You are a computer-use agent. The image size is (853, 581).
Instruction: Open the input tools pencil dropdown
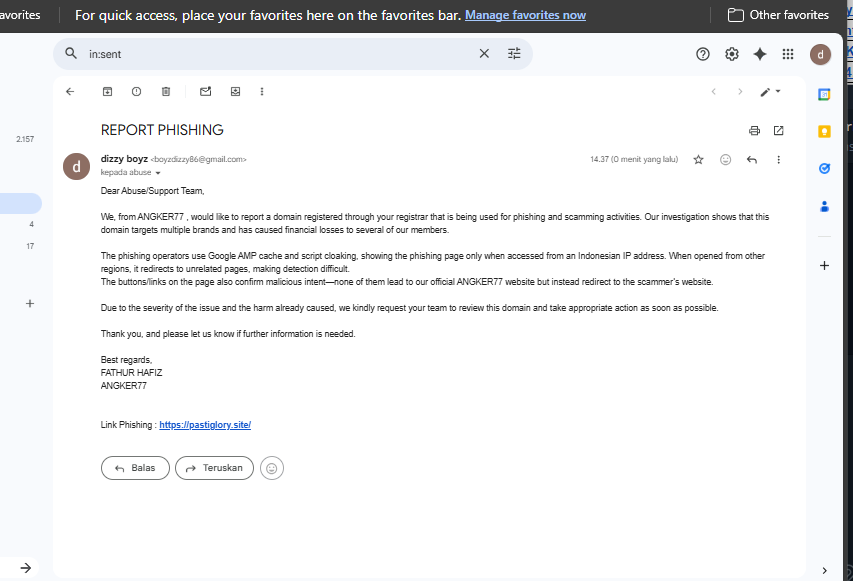pyautogui.click(x=770, y=92)
